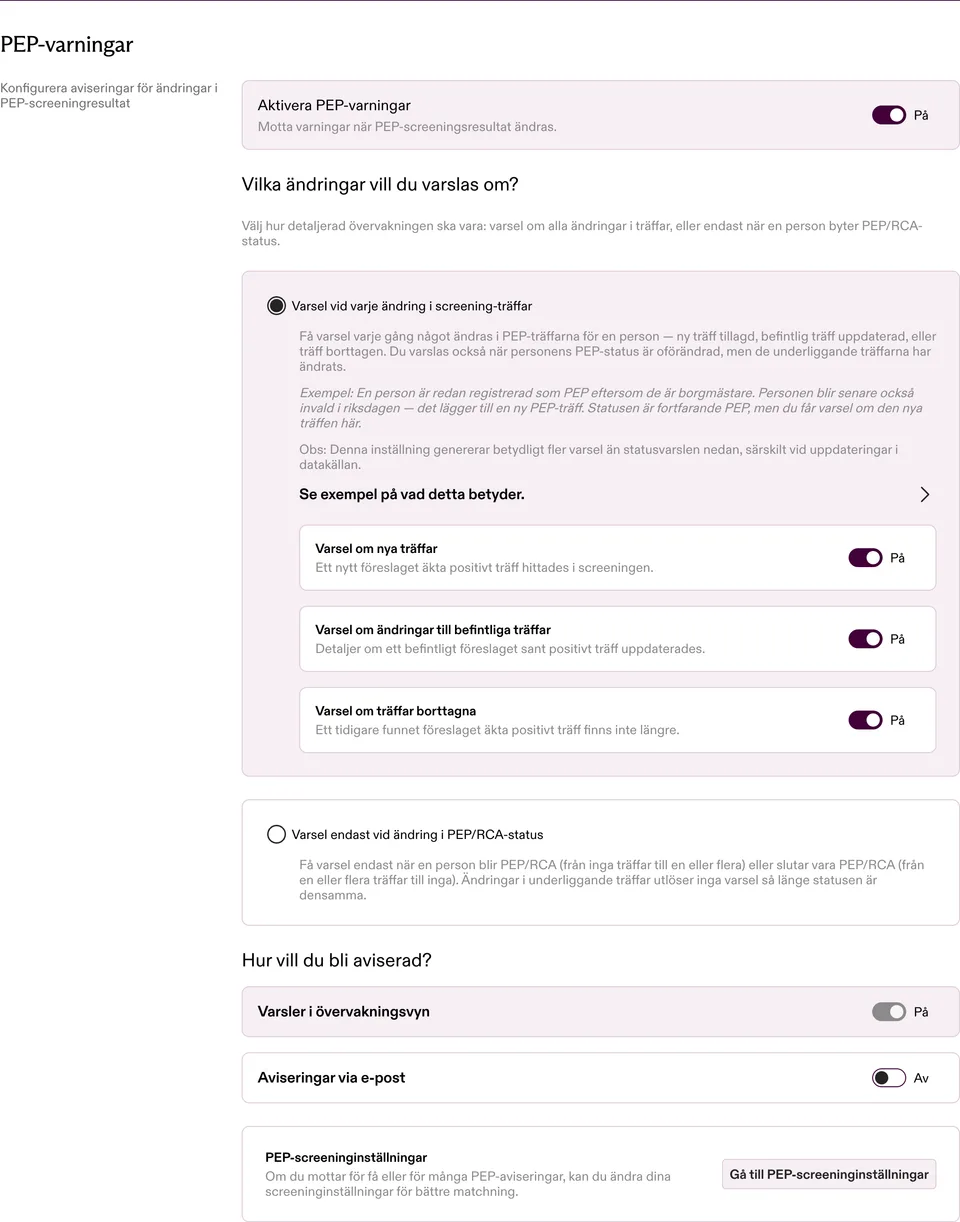Click the Aktivera PEP-varningar label text
960x1222 pixels.
click(334, 105)
